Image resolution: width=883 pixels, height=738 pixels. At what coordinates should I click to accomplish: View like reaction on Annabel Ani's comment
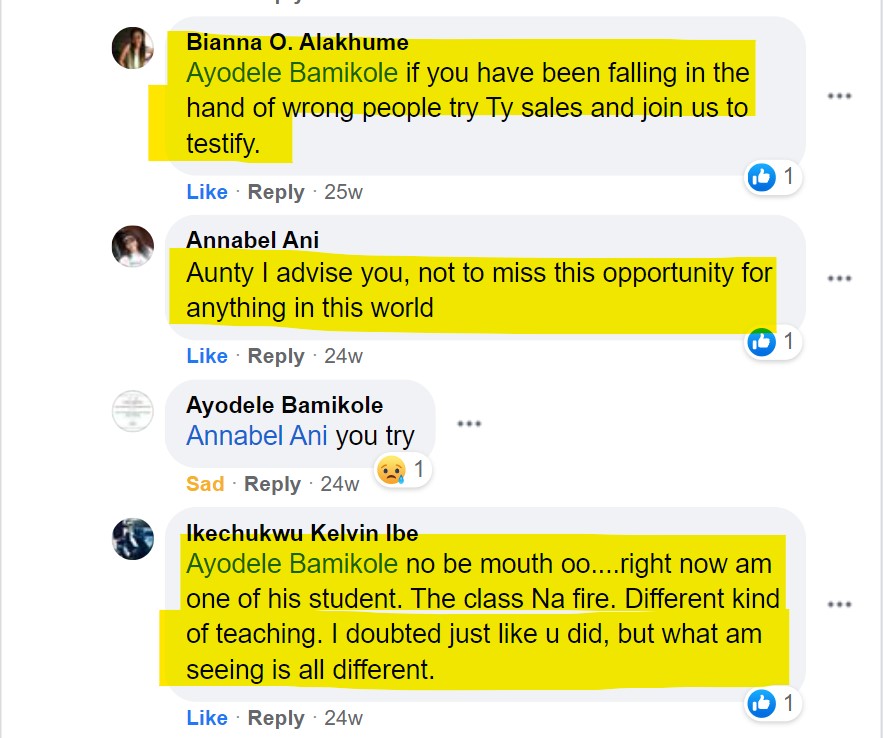773,342
